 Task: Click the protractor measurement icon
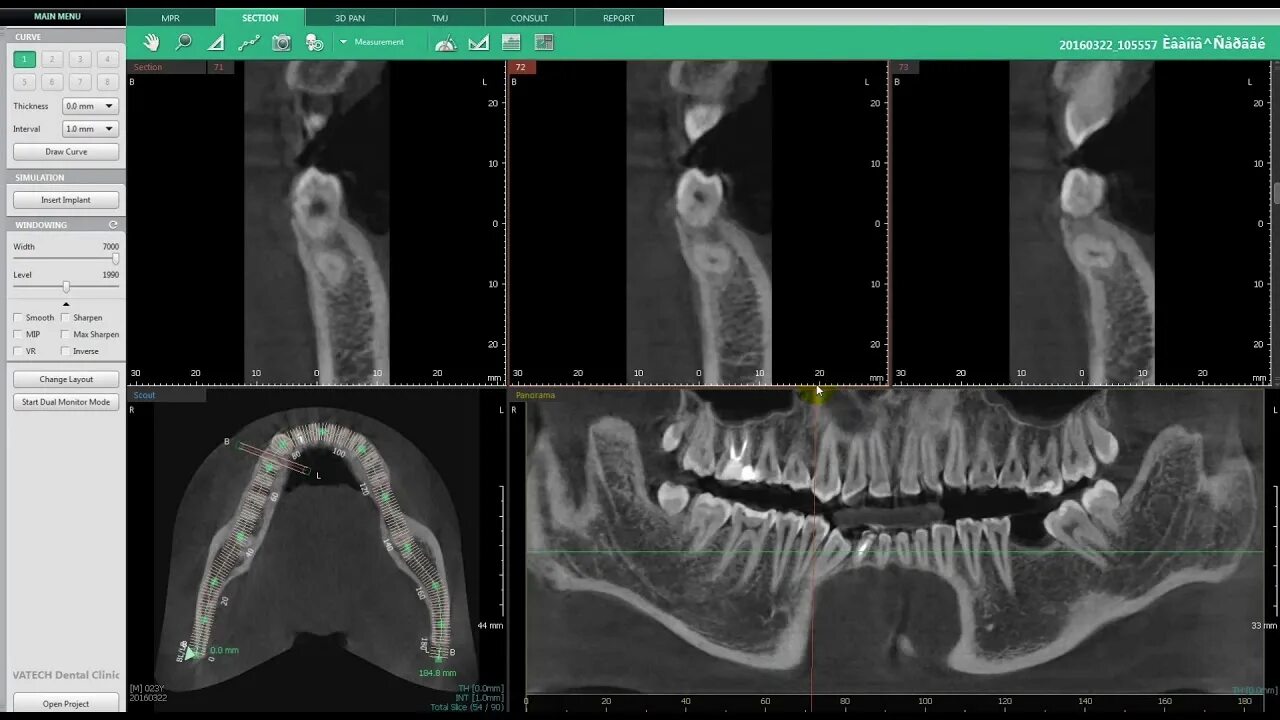pyautogui.click(x=446, y=42)
